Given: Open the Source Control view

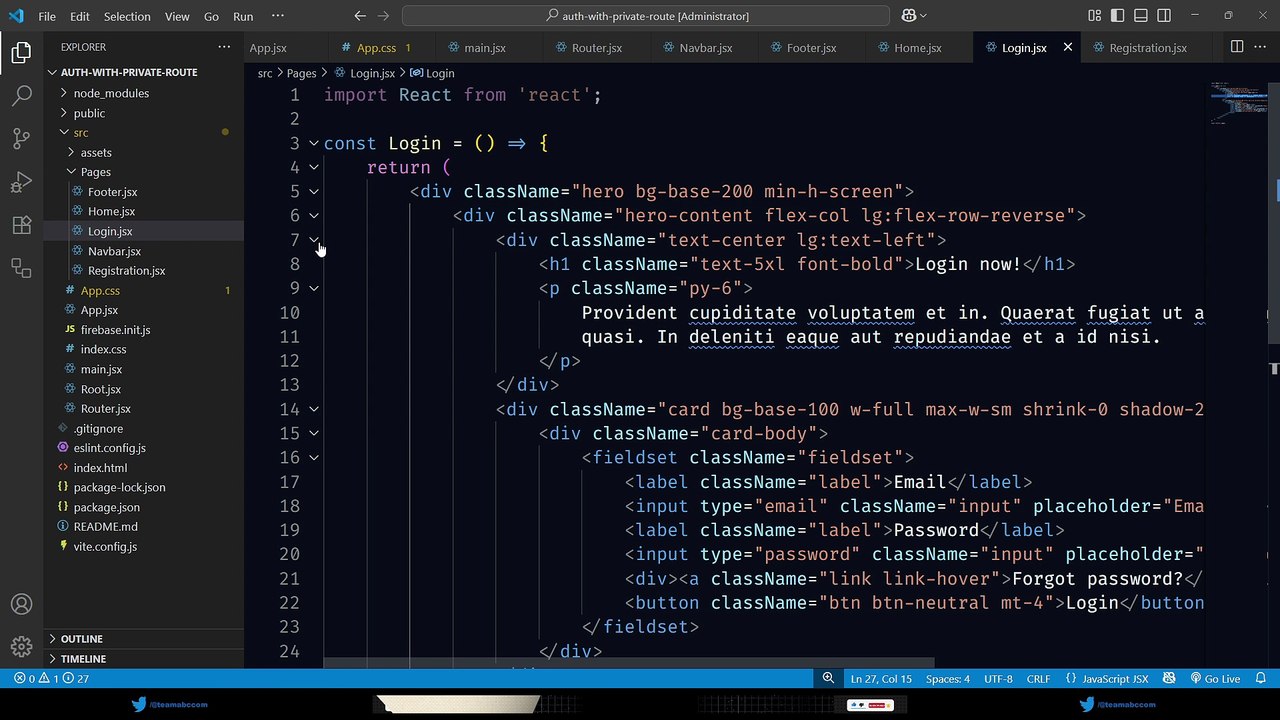Looking at the screenshot, I should click(21, 139).
